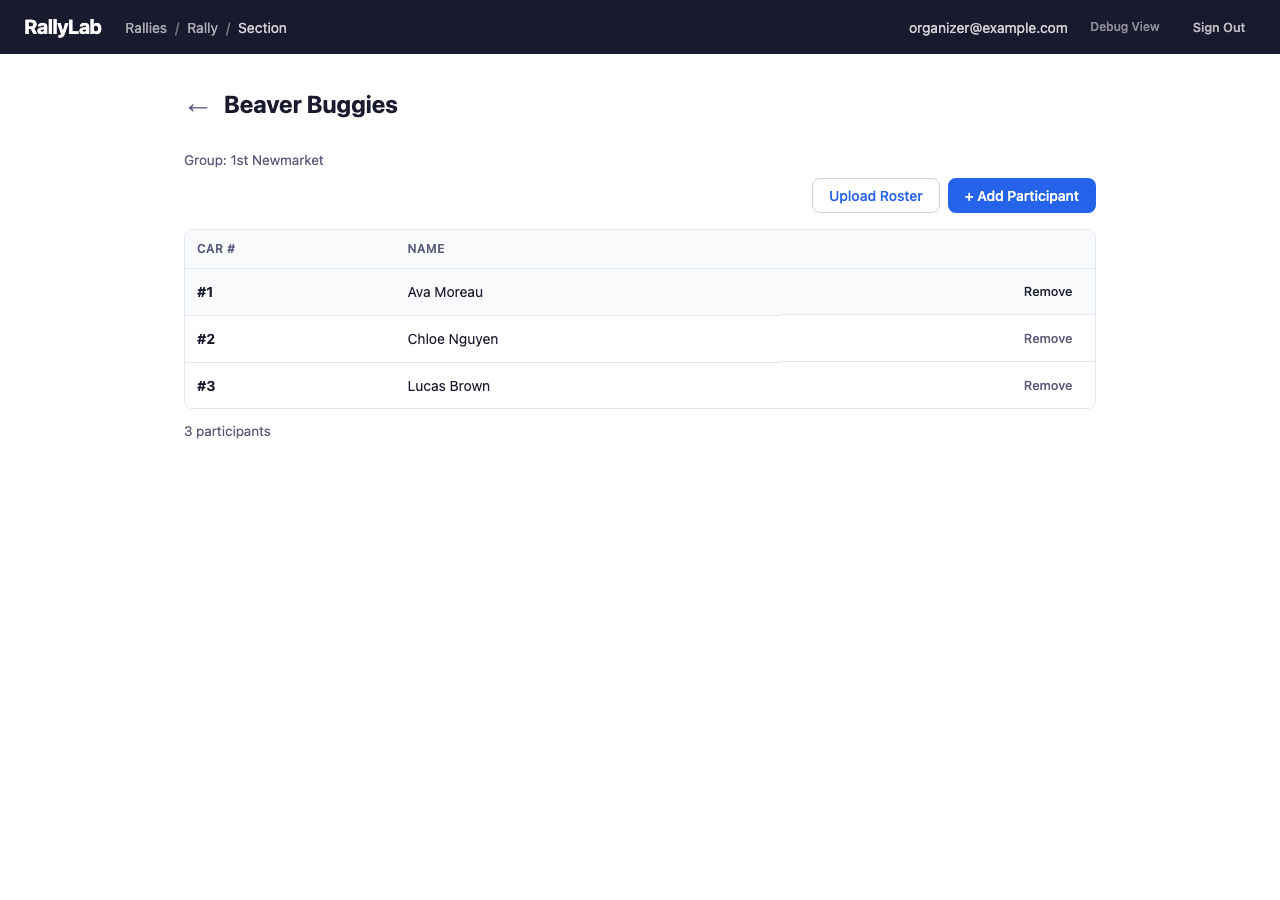
Task: Select the Section breadcrumb item
Action: click(x=261, y=28)
